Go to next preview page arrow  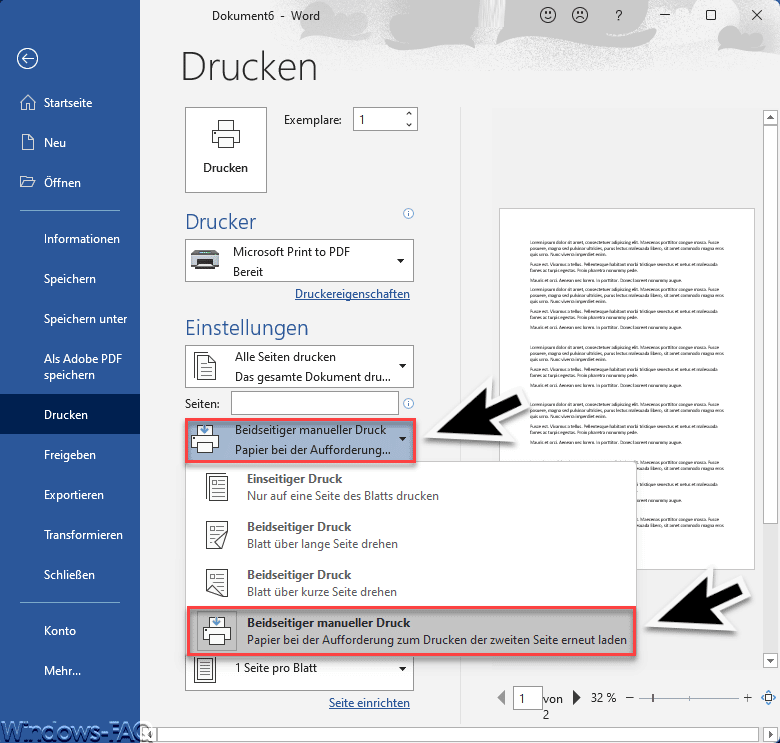click(x=577, y=697)
